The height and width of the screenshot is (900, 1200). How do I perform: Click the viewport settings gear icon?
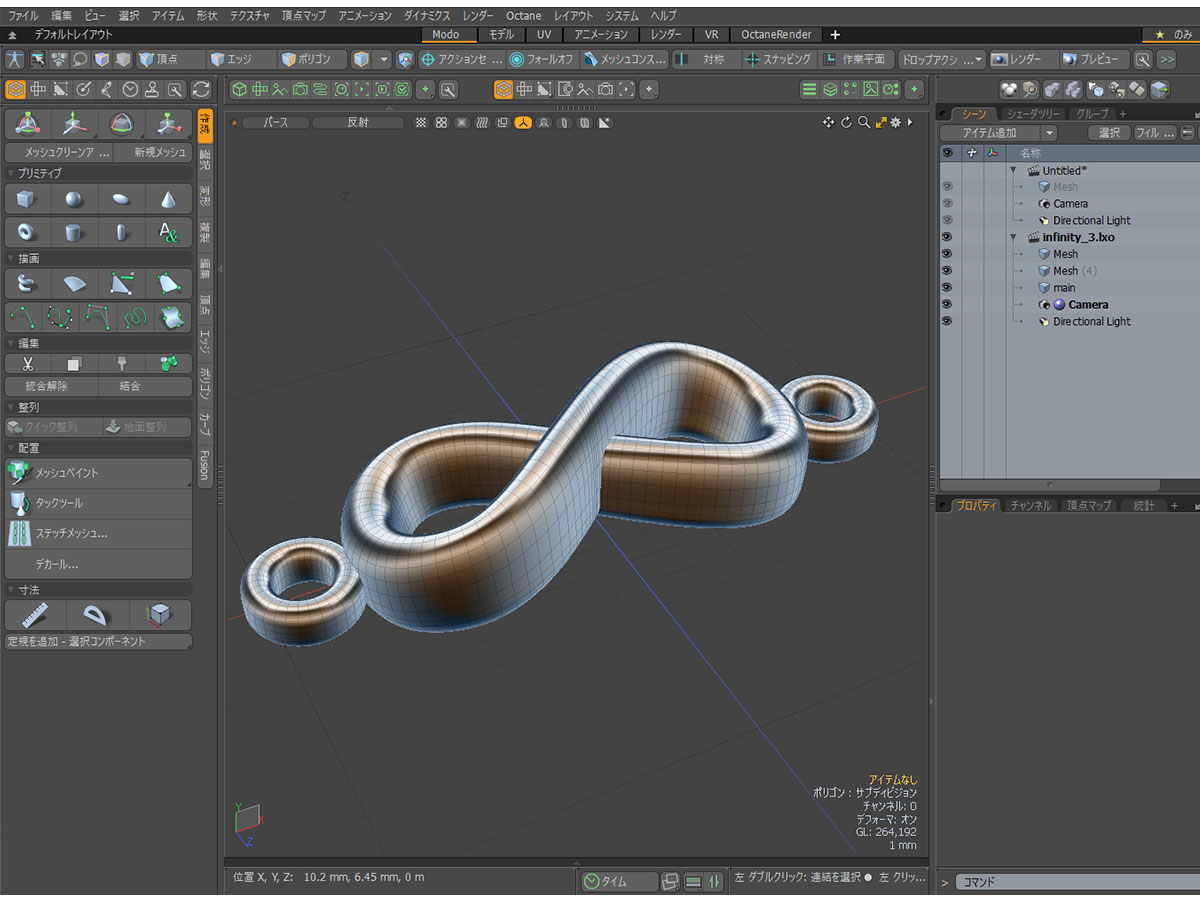pos(895,123)
